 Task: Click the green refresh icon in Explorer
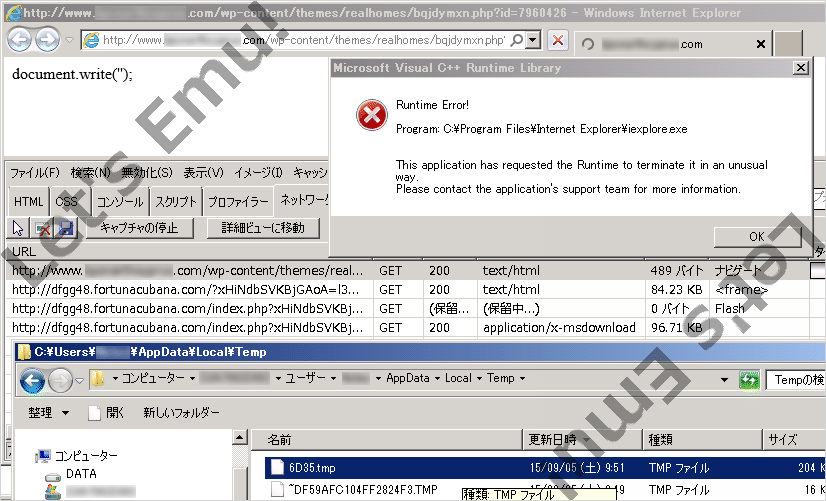(749, 380)
